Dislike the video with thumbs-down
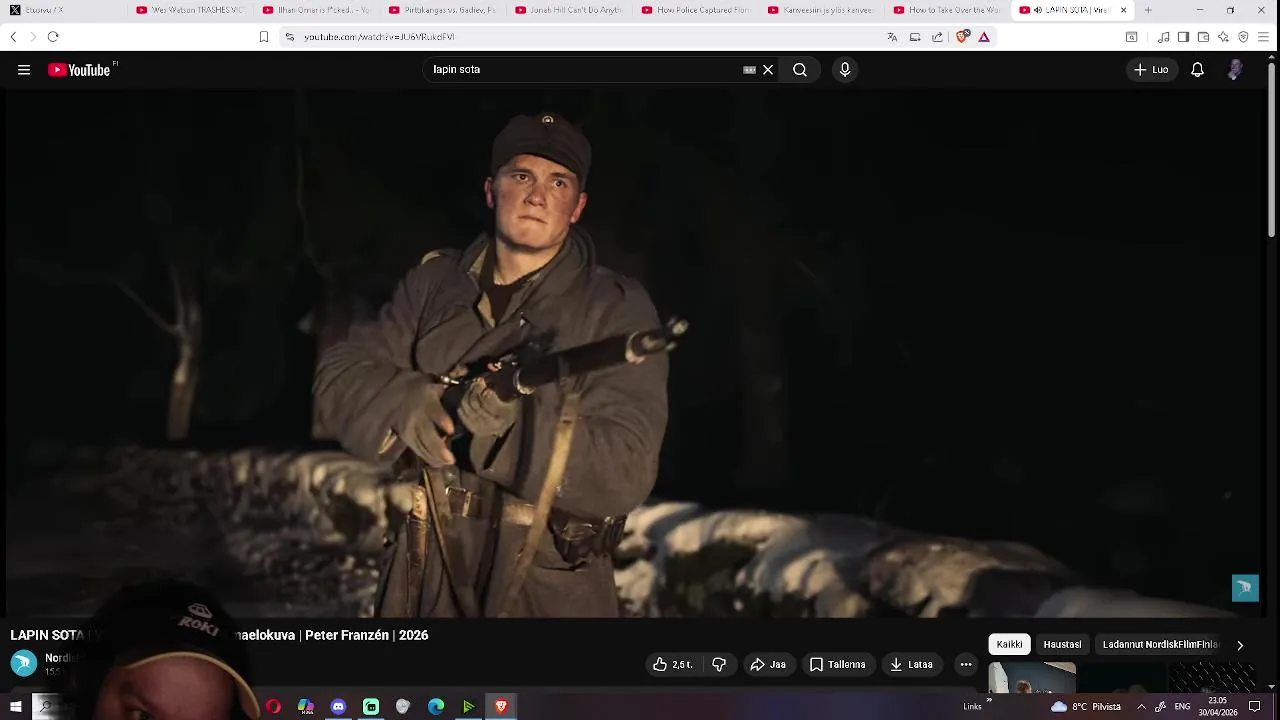The width and height of the screenshot is (1280, 720). coord(719,664)
